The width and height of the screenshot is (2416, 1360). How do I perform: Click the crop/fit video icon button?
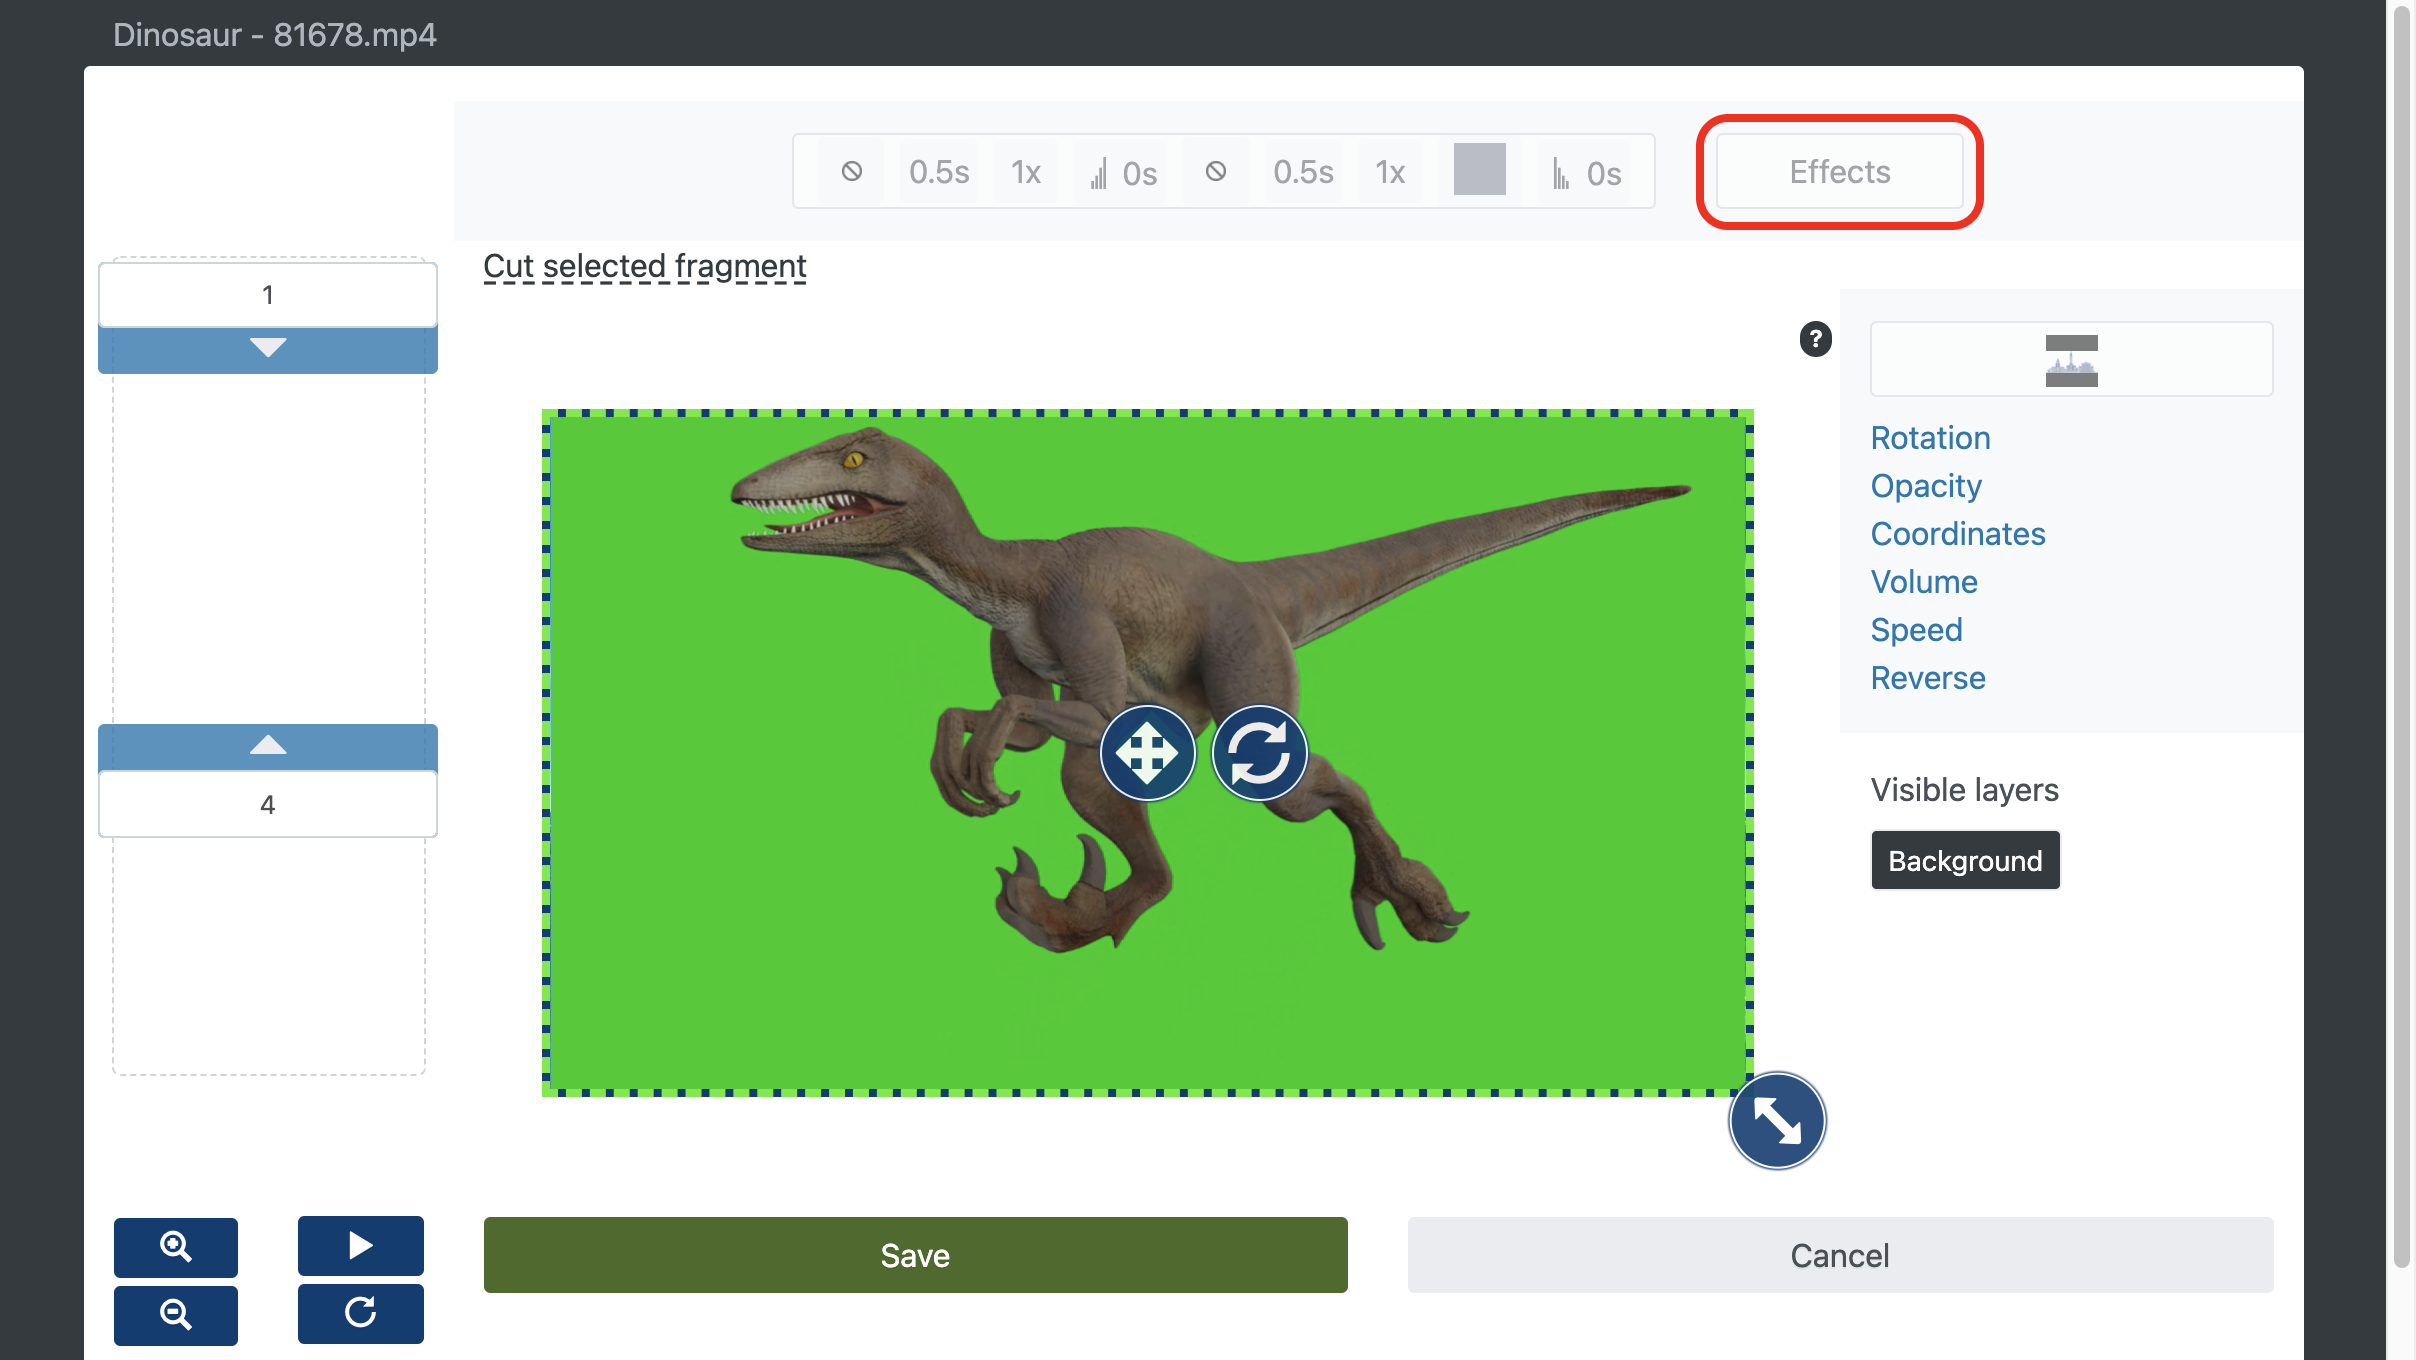[x=2072, y=359]
